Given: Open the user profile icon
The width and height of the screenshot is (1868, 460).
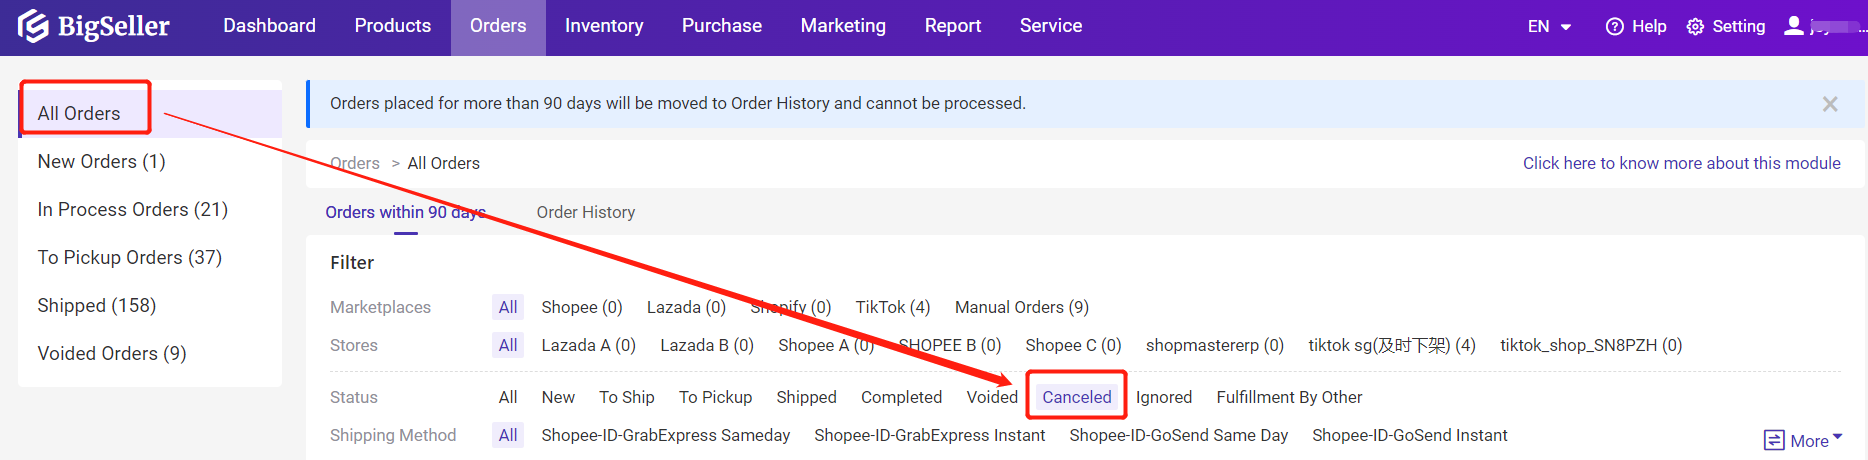Looking at the screenshot, I should pos(1794,26).
